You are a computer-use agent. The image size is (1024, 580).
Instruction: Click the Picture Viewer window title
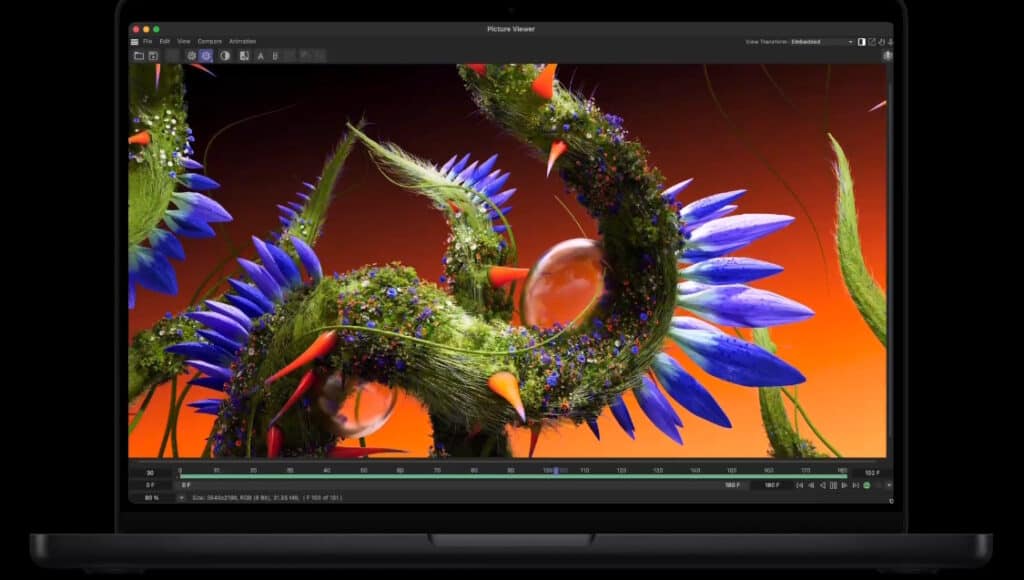[511, 29]
